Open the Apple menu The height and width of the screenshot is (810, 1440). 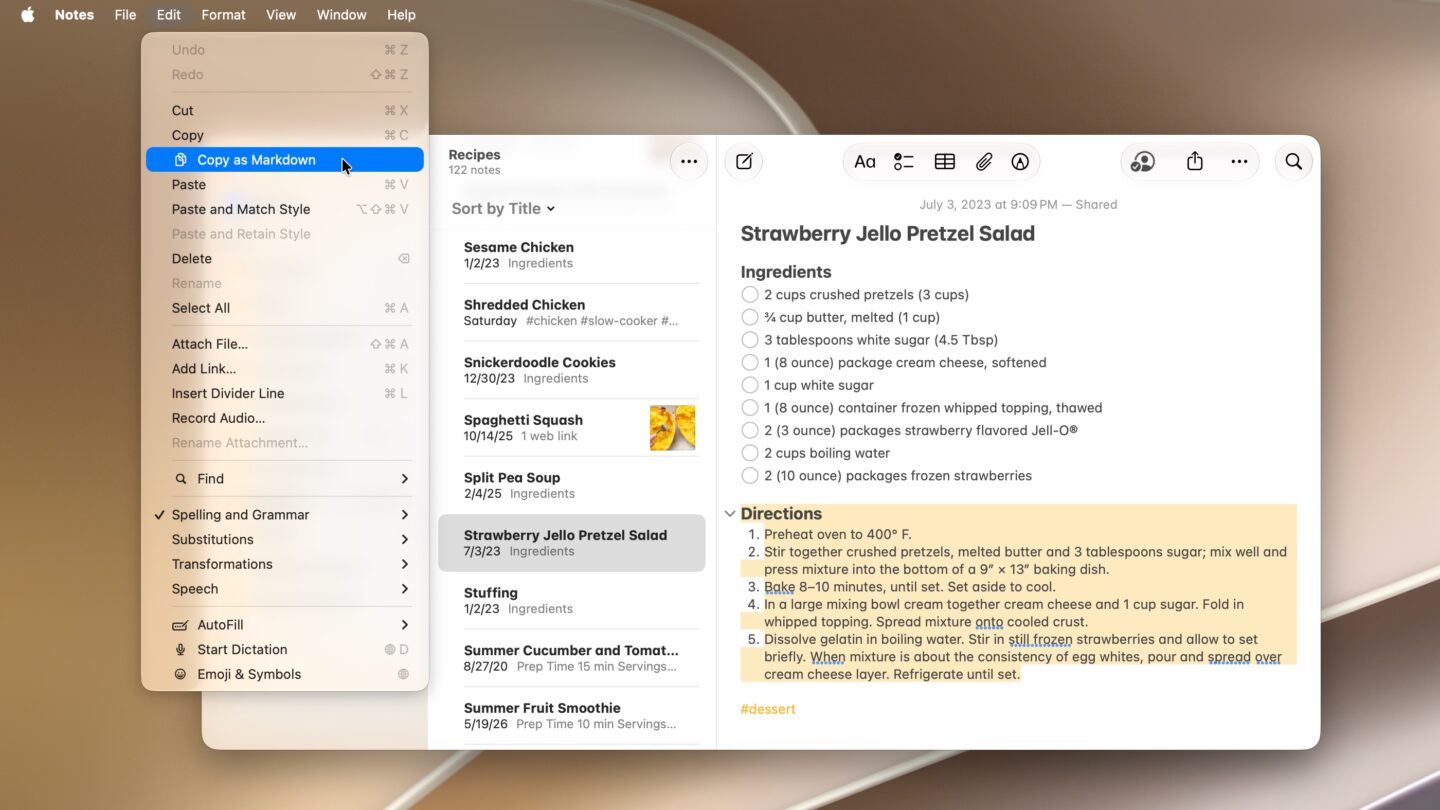tap(28, 15)
